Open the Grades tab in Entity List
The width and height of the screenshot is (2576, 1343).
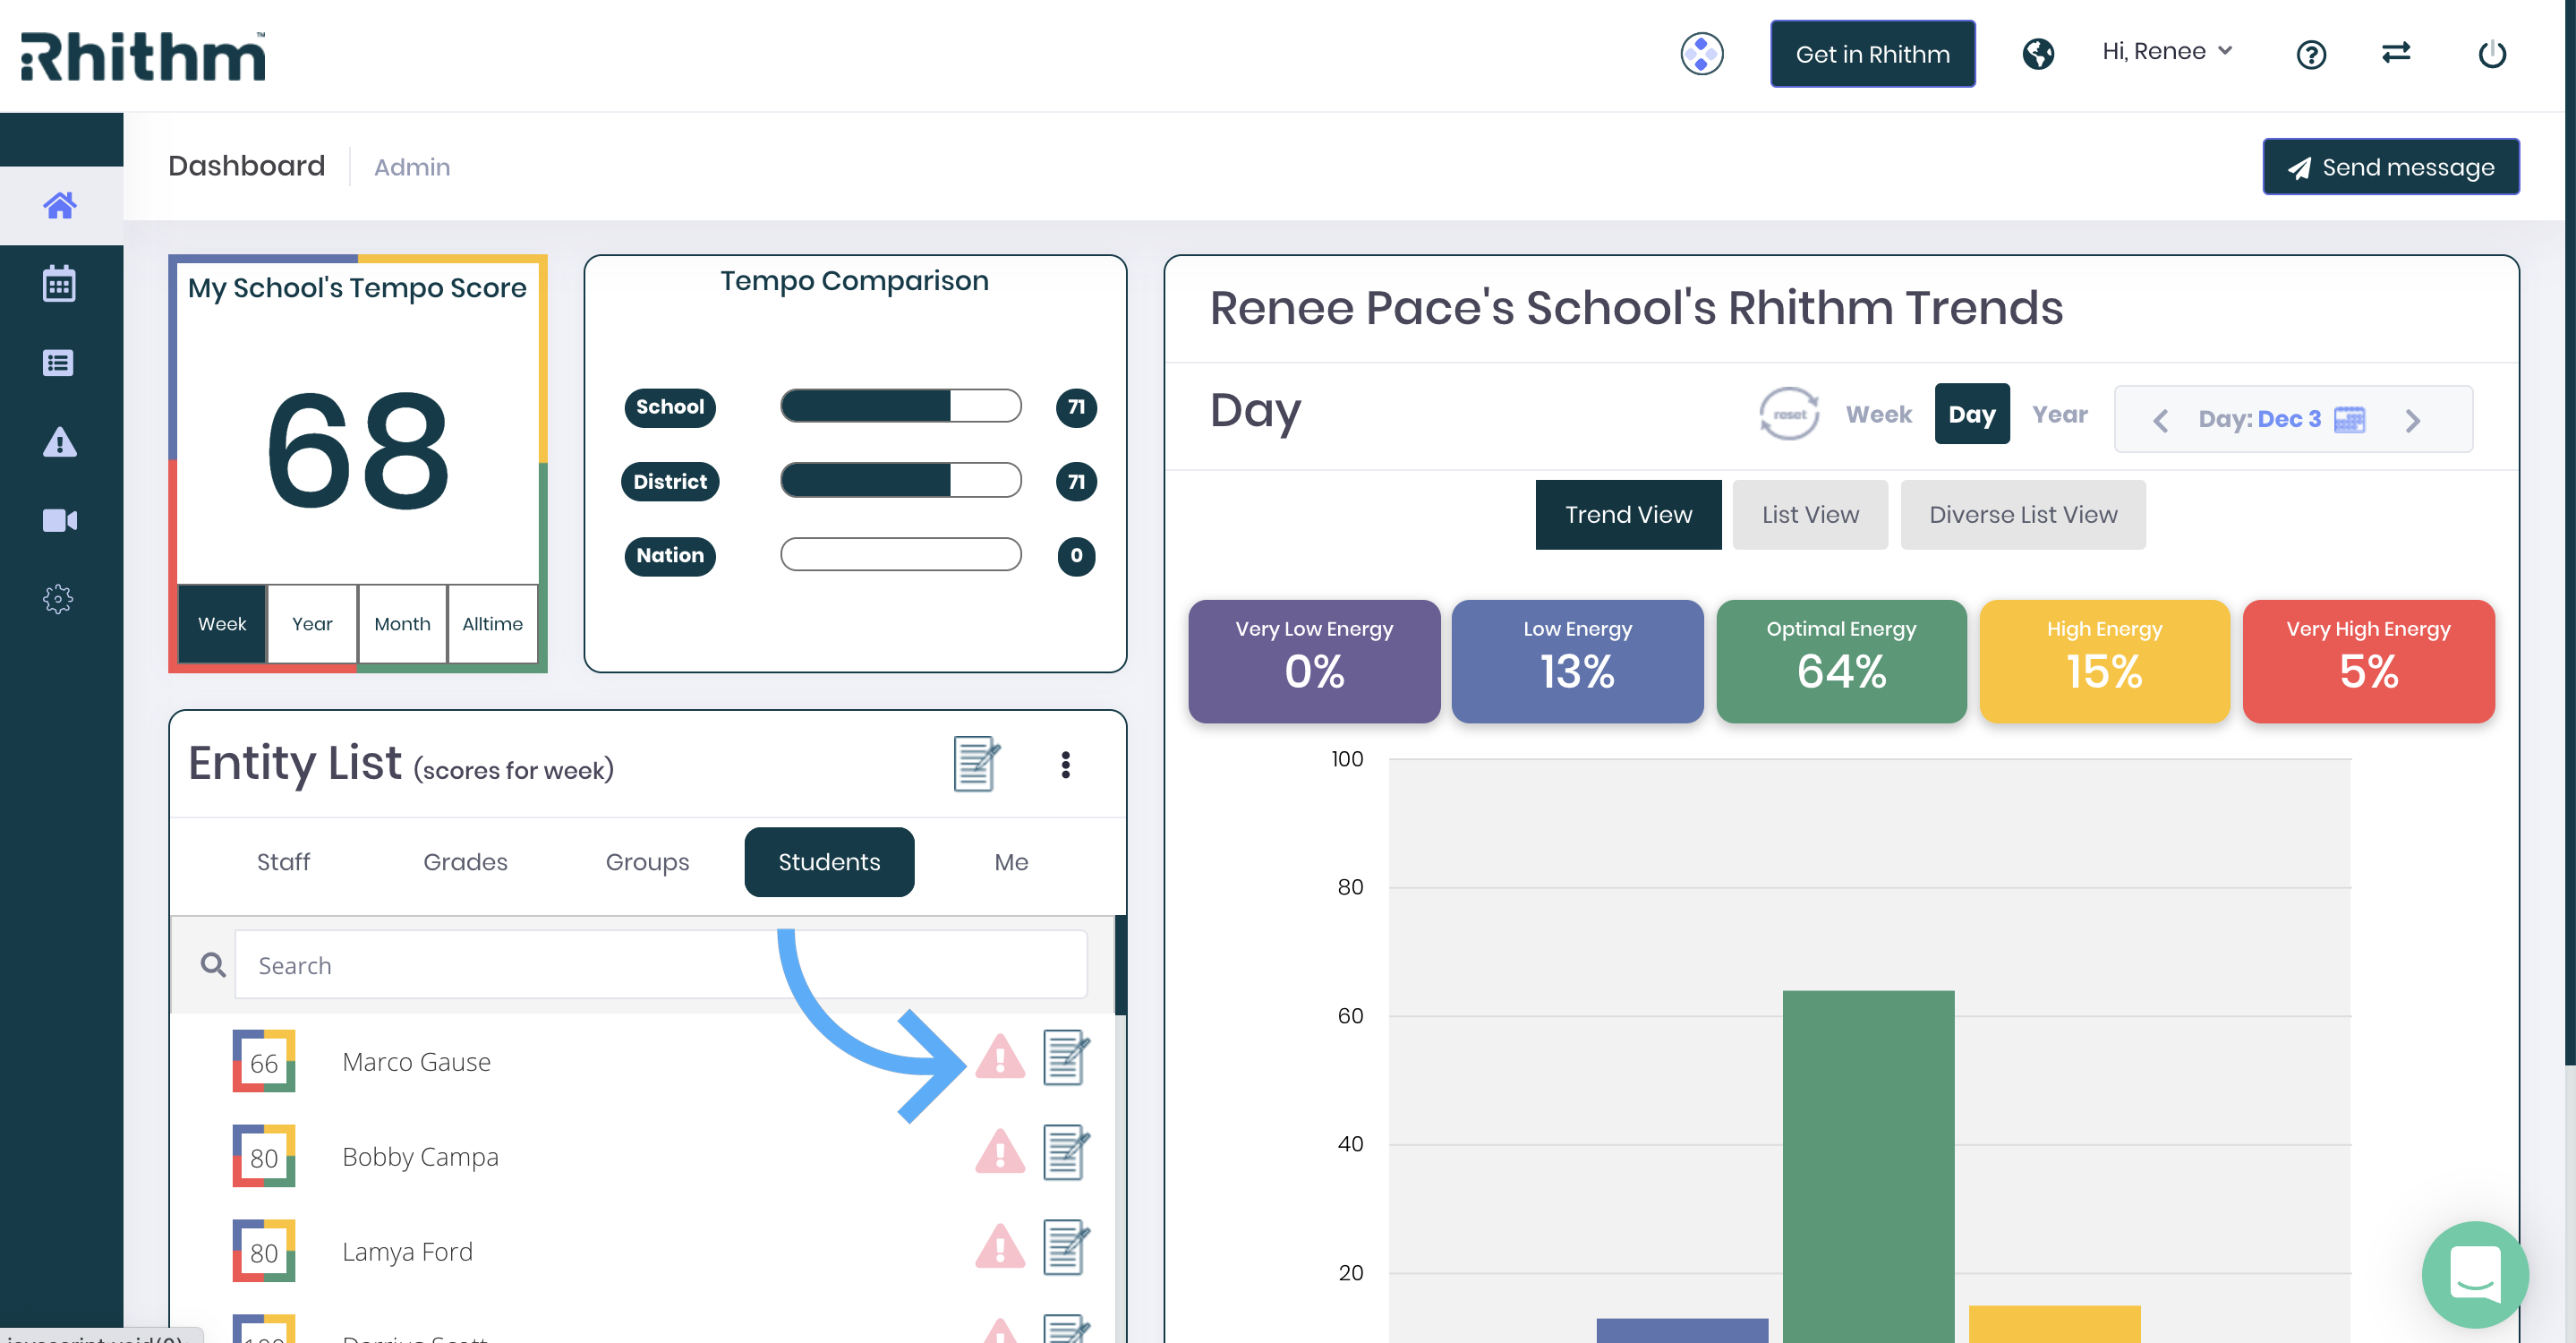point(465,862)
